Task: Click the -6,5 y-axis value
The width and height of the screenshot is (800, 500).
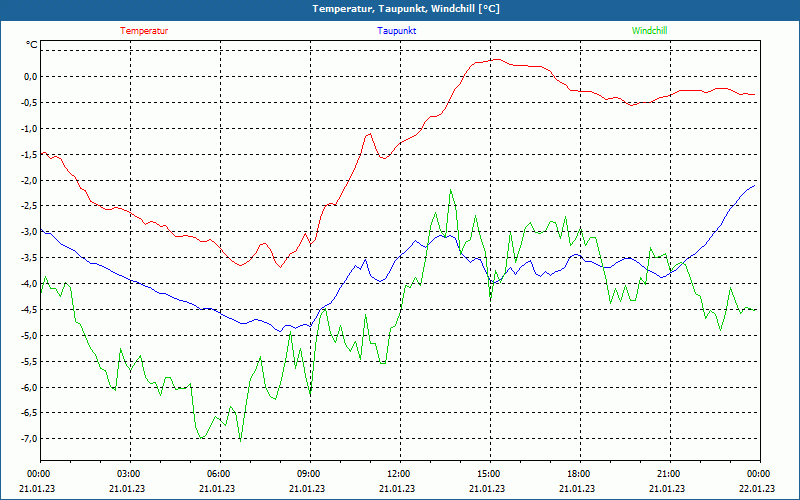Action: 30,413
